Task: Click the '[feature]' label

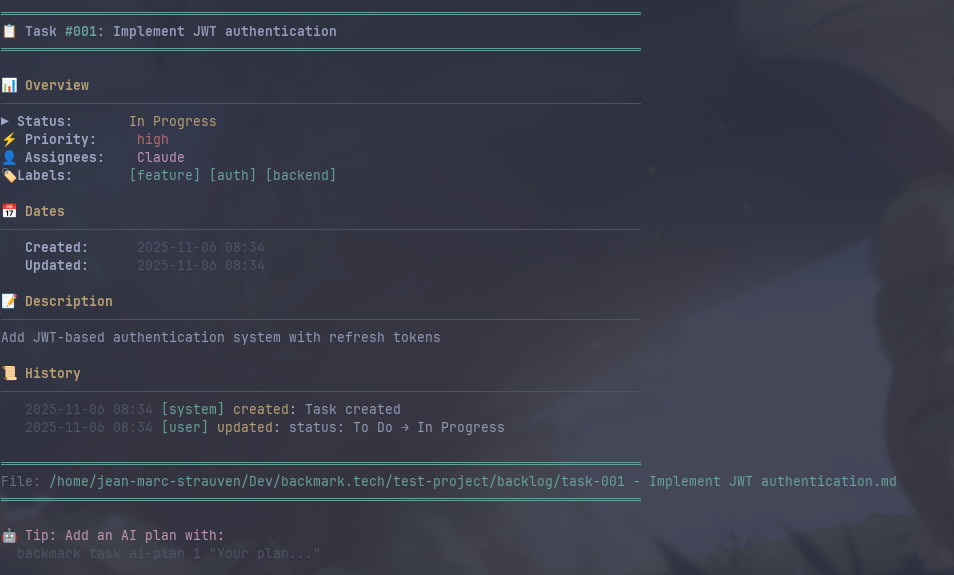Action: pyautogui.click(x=164, y=175)
